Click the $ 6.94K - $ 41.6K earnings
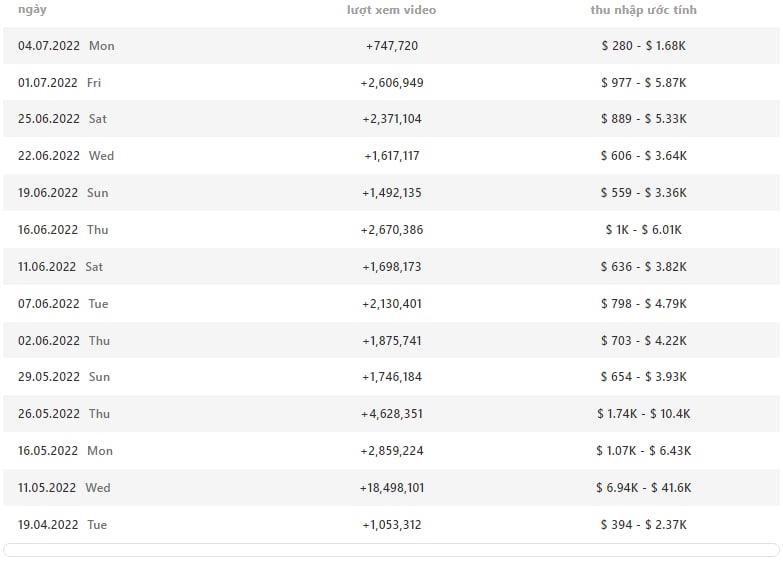 [x=644, y=488]
